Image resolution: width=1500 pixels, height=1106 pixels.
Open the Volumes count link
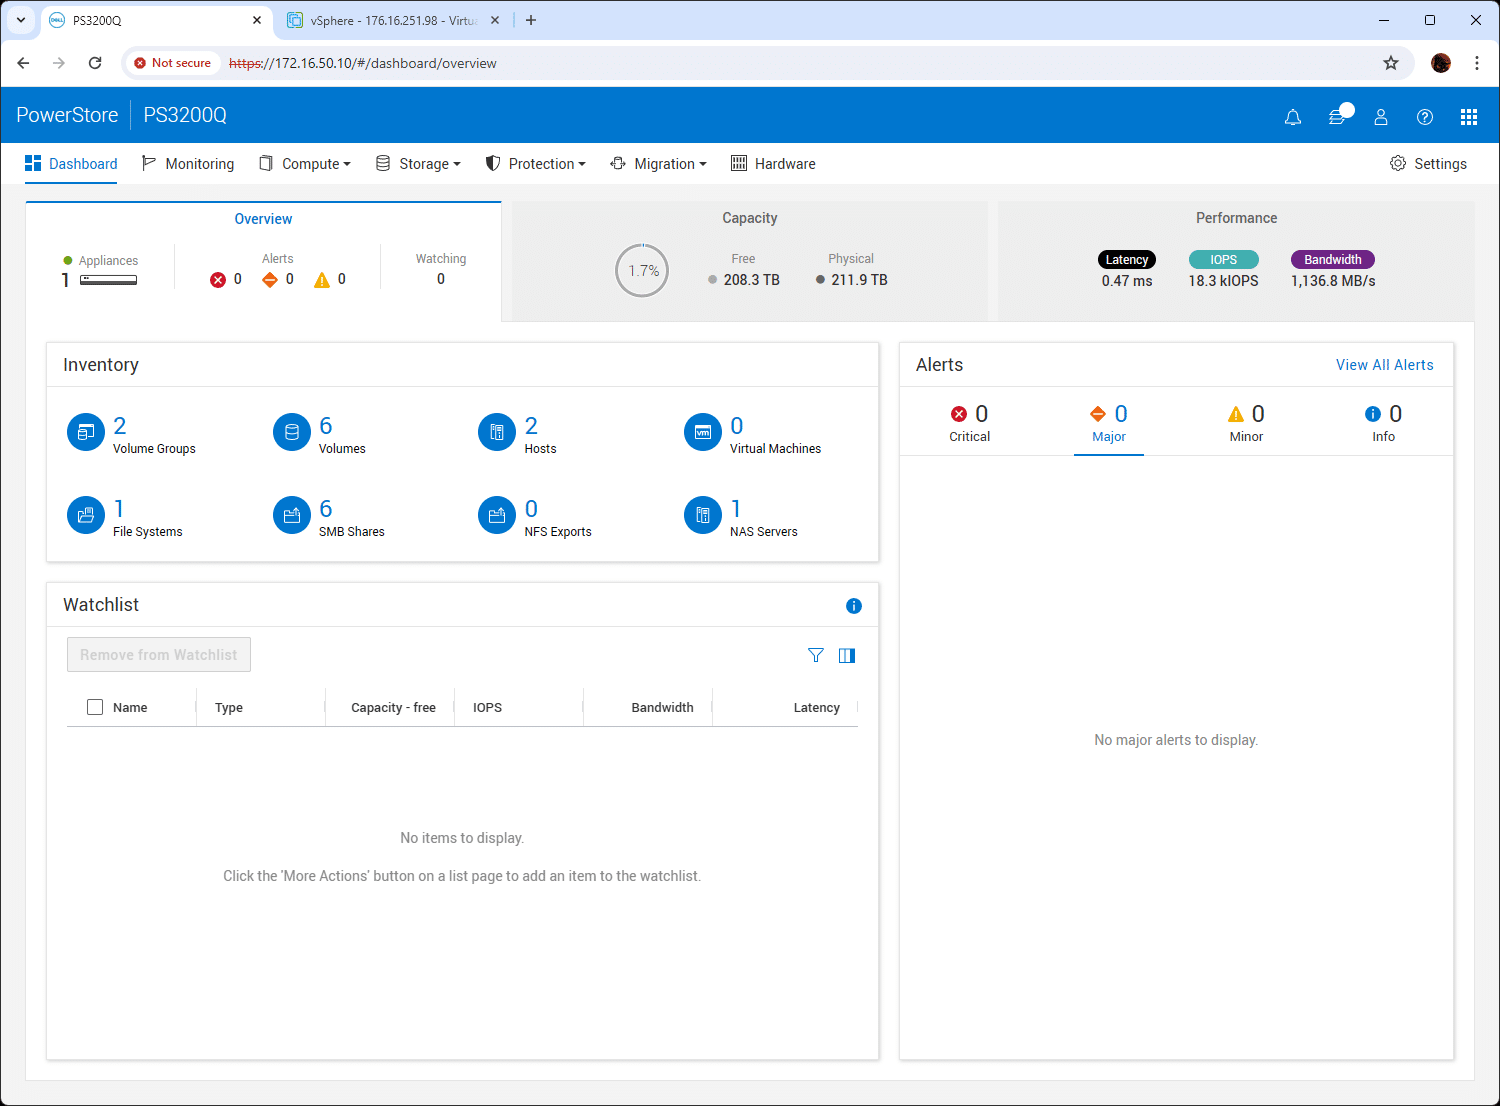[x=326, y=426]
